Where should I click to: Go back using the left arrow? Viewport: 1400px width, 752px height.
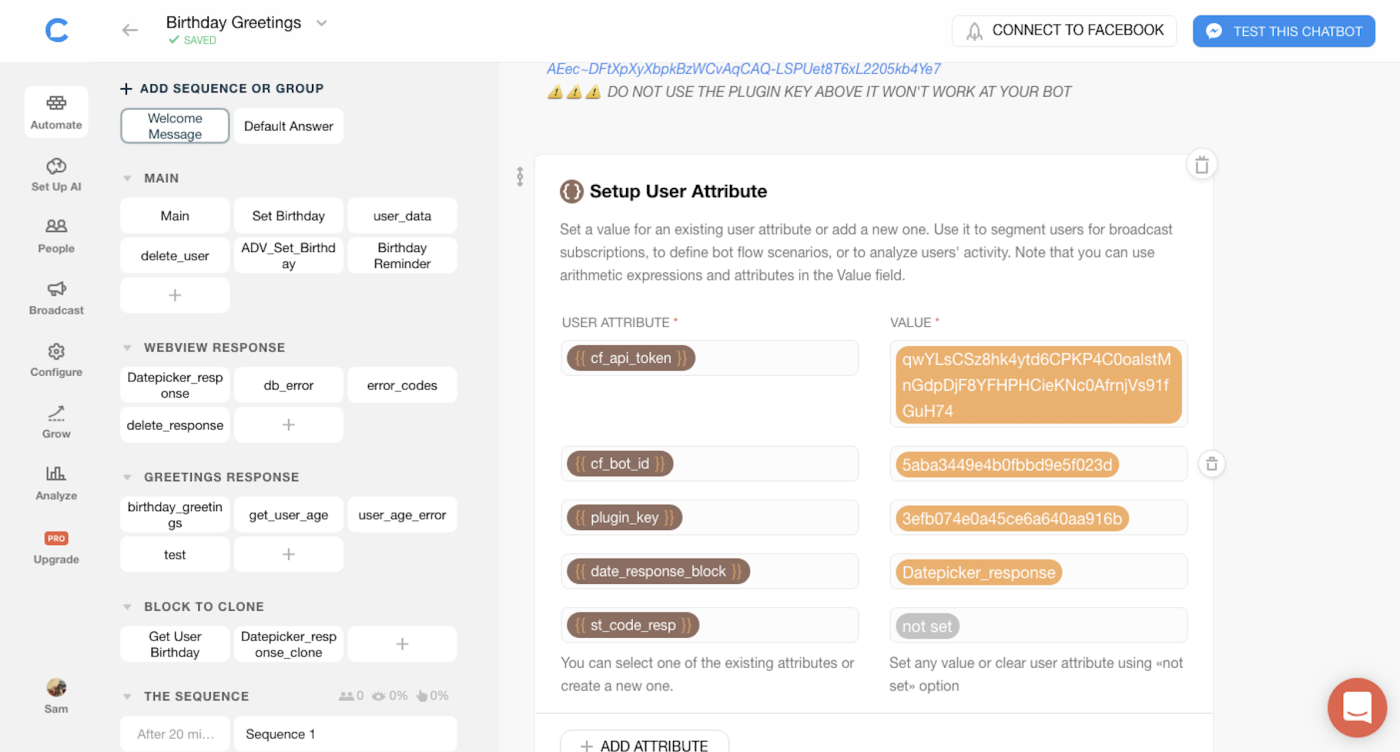click(130, 30)
